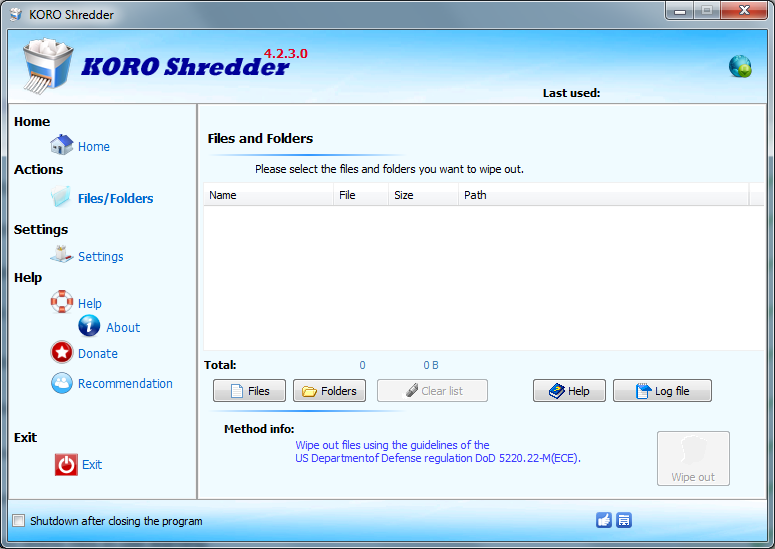Click the Files/Folders sheet icon

61,196
